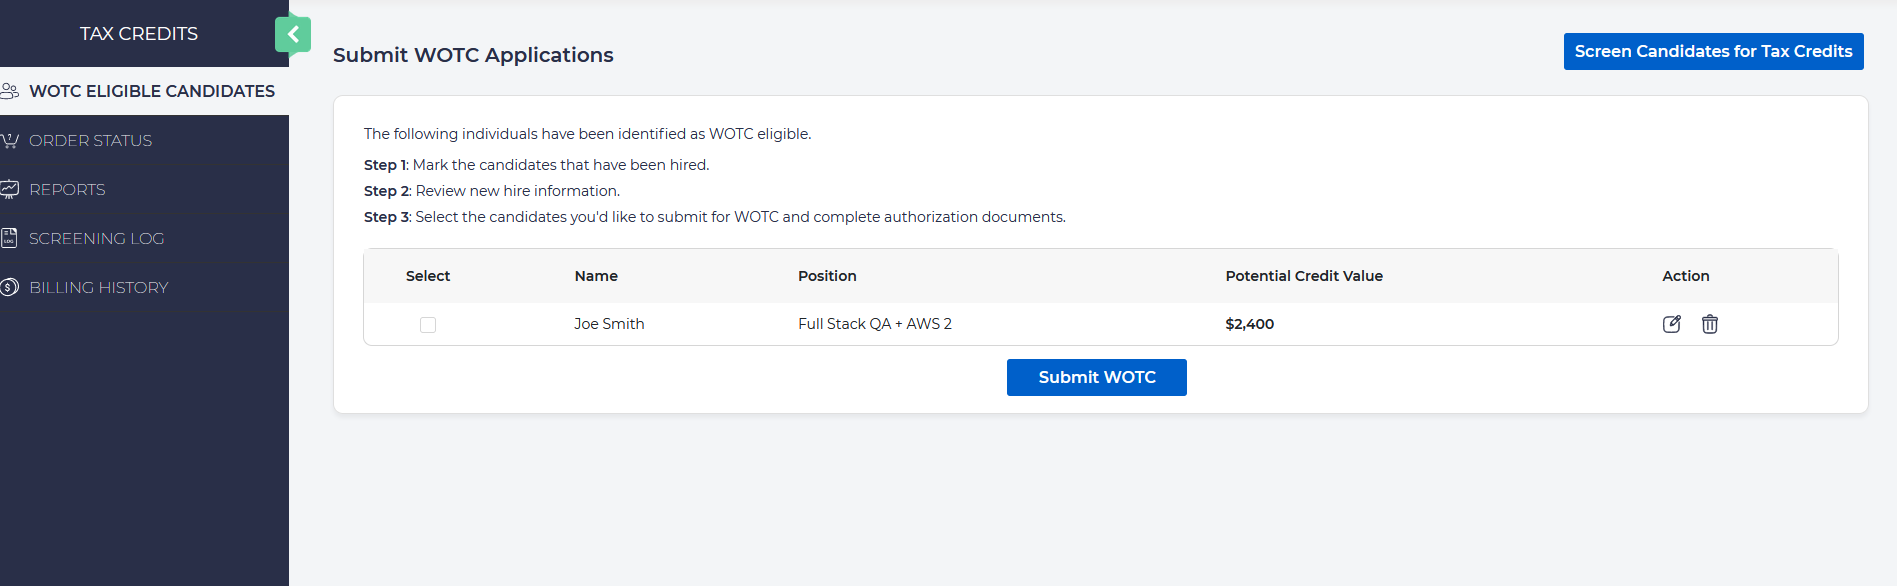Click the Name column header

pos(596,276)
